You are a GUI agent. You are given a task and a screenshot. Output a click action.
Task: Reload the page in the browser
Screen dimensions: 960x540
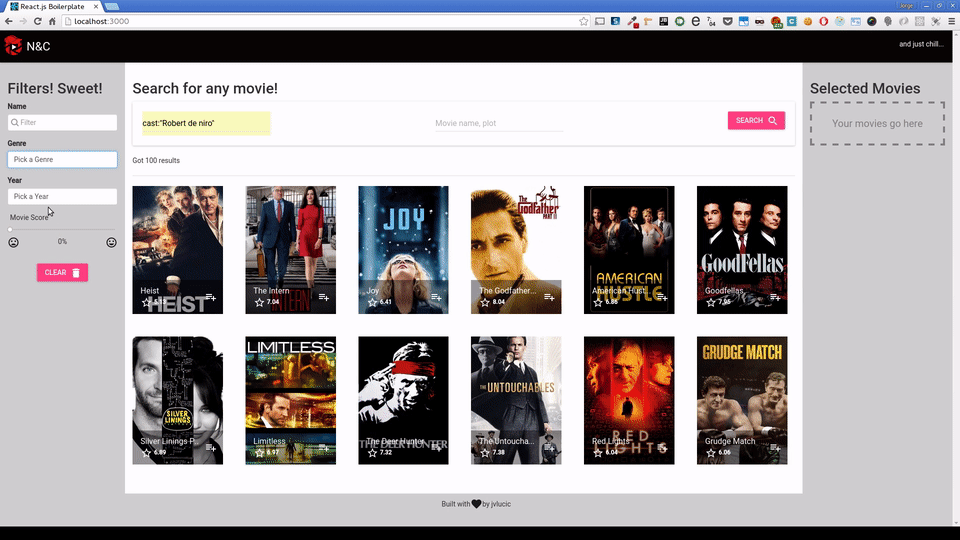37,21
